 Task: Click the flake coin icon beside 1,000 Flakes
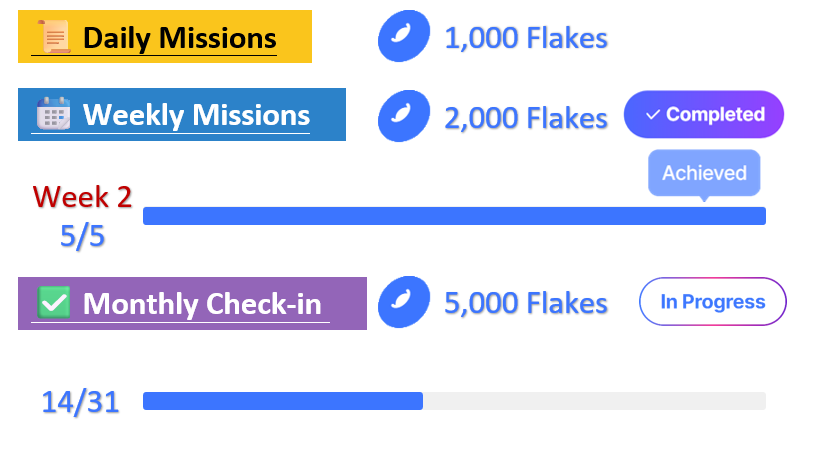click(403, 38)
